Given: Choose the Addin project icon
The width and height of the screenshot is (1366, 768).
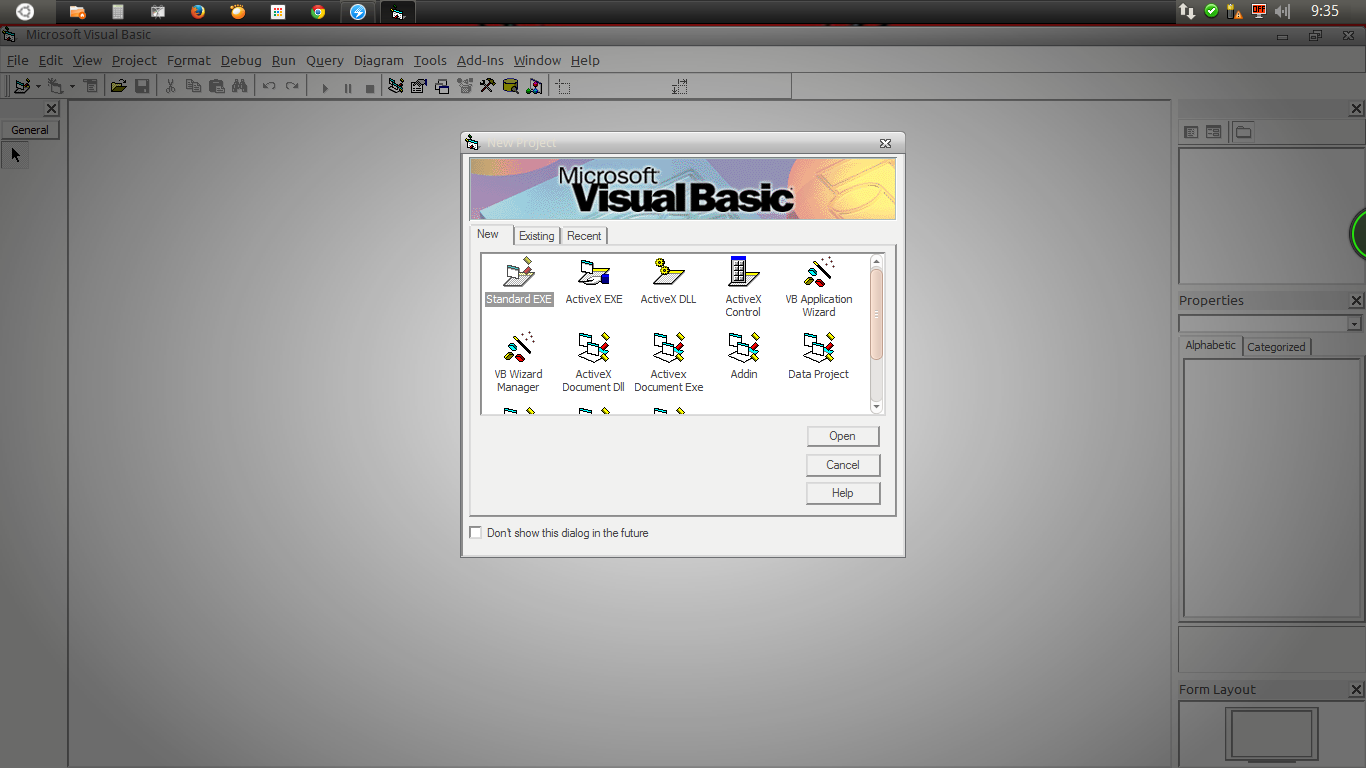Looking at the screenshot, I should 744,356.
